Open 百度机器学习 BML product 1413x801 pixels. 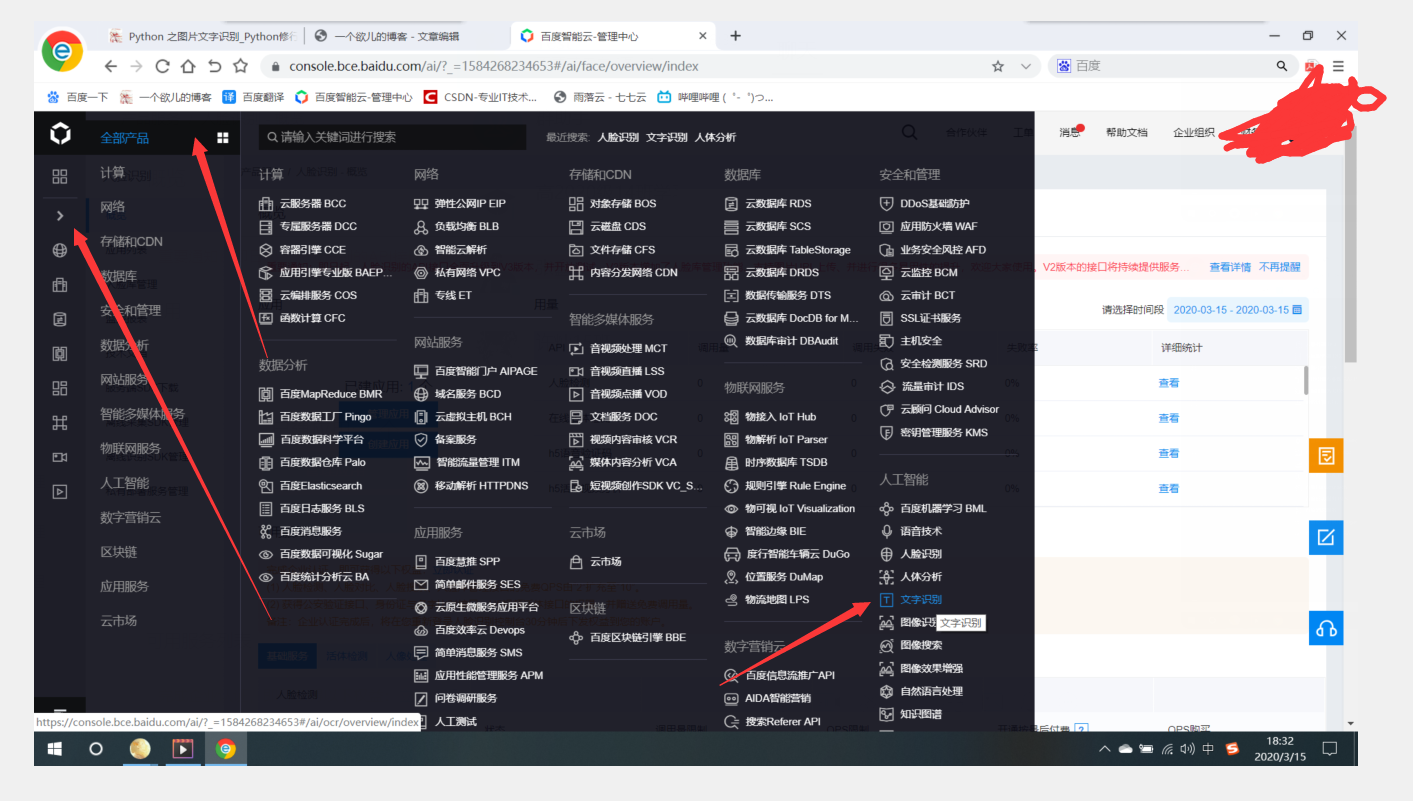coord(943,508)
